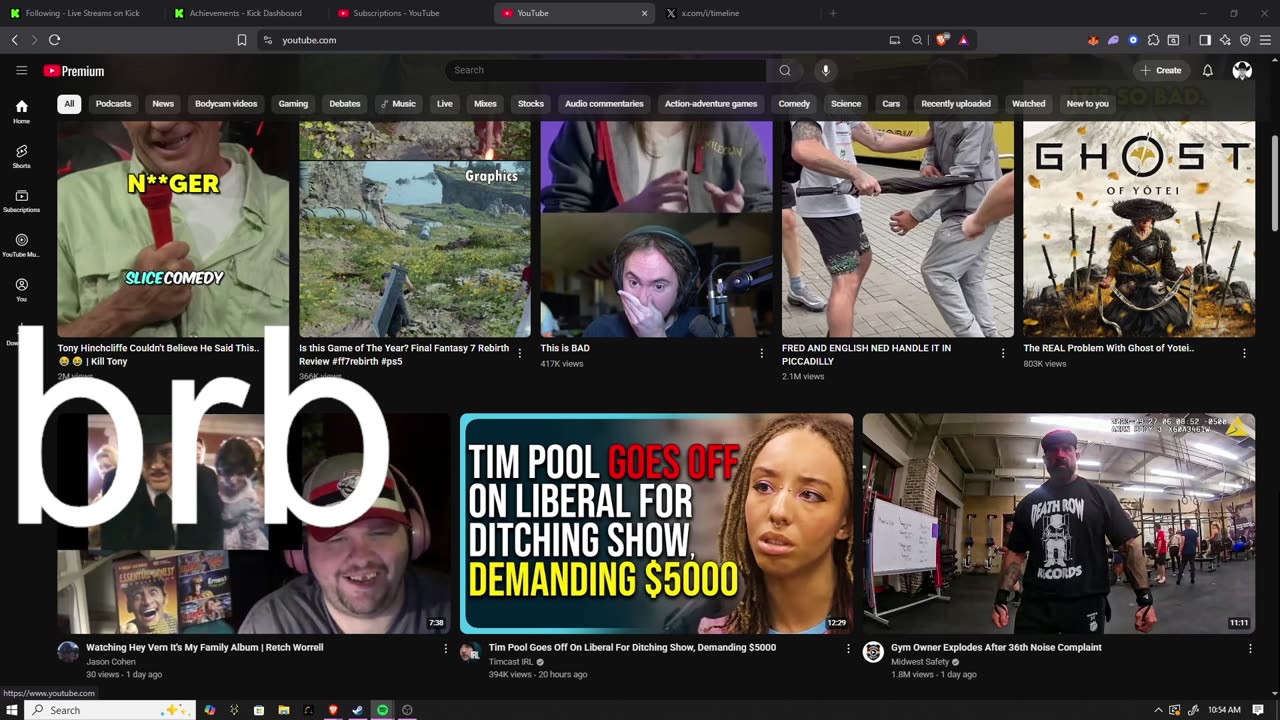The width and height of the screenshot is (1280, 720).
Task: Open options for Tim Pool video
Action: (x=848, y=648)
